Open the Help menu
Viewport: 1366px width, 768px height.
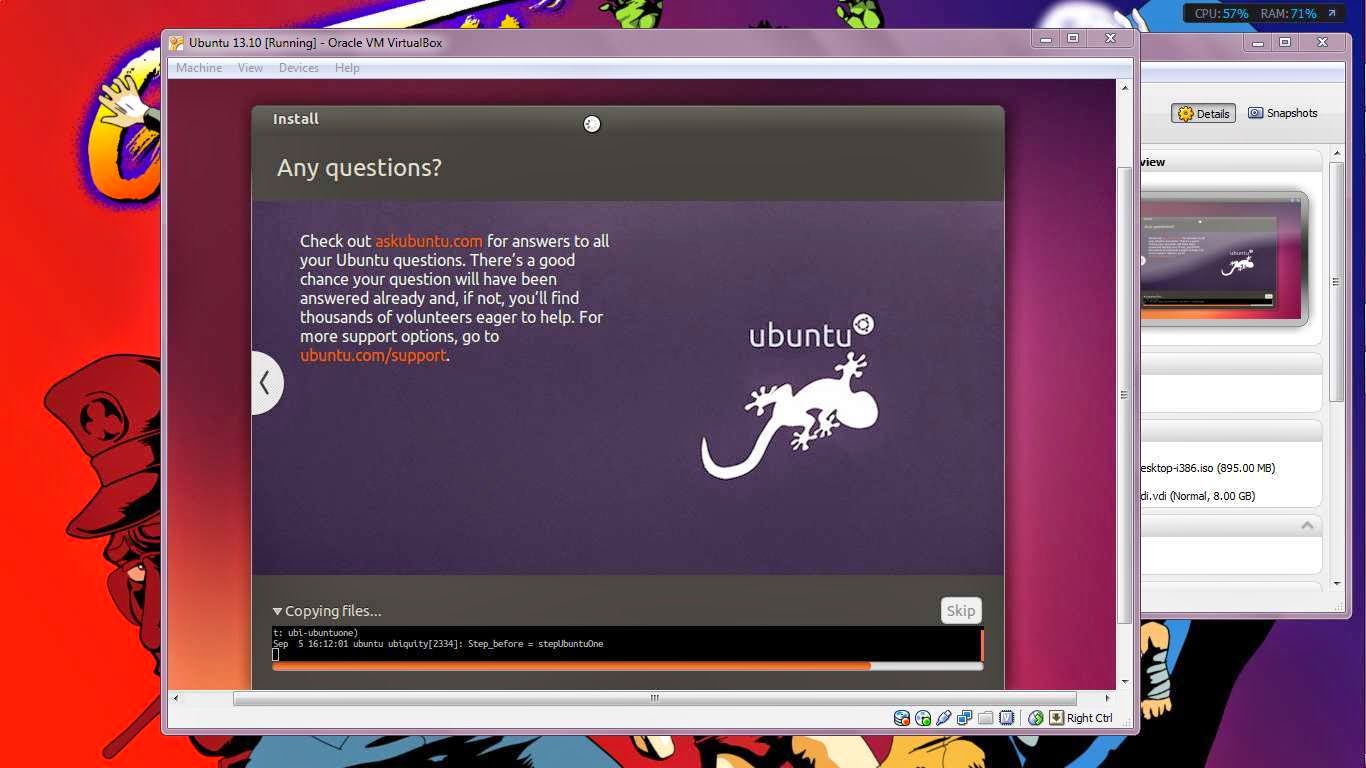347,68
